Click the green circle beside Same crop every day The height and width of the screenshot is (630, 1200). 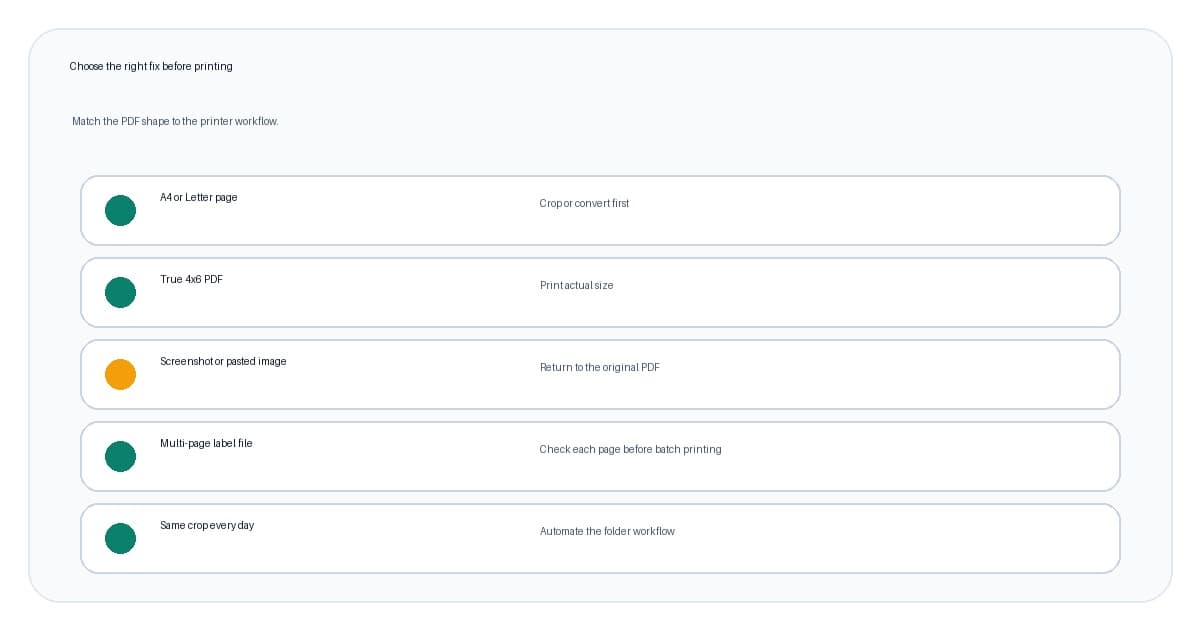pos(120,539)
